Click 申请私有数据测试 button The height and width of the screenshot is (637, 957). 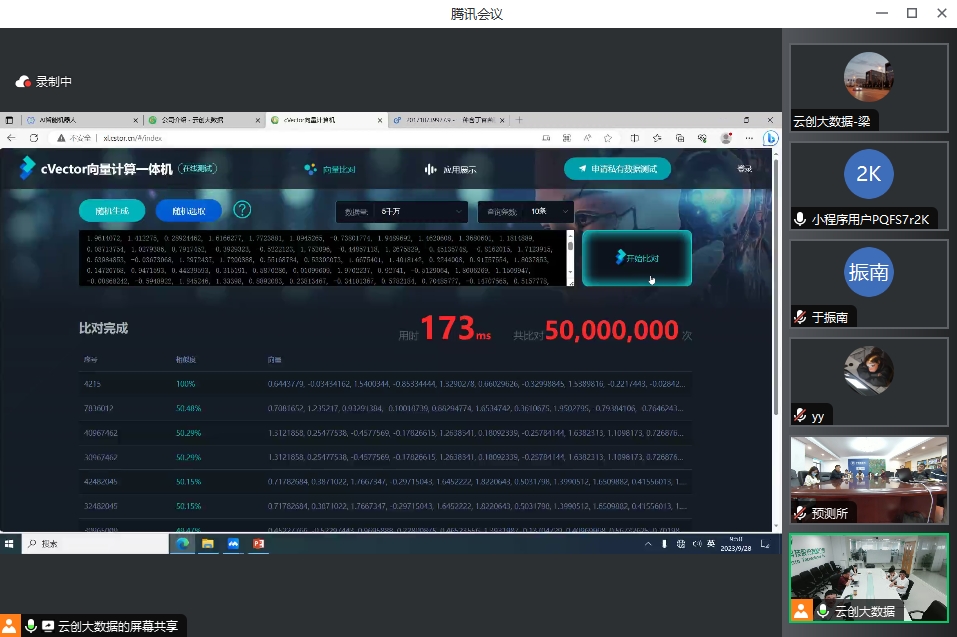click(x=617, y=169)
